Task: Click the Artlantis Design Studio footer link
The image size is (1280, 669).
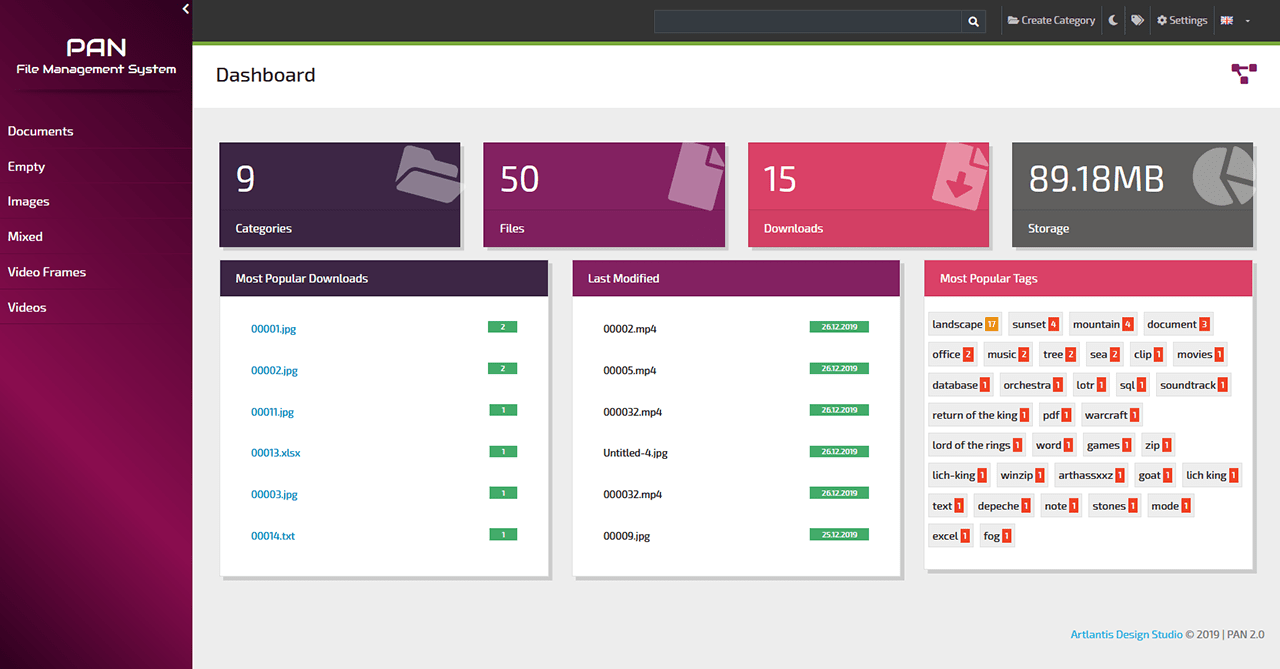Action: coord(1126,635)
